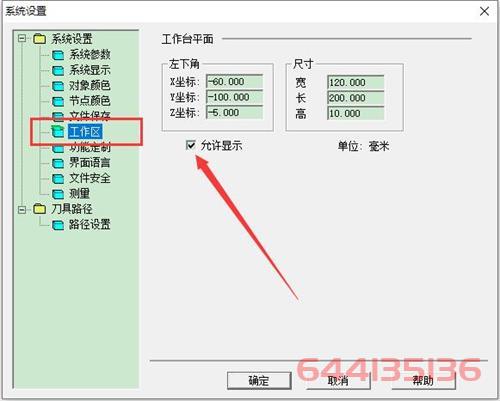Image resolution: width=500 pixels, height=401 pixels.
Task: Click the X坐标 input field
Action: [x=235, y=82]
